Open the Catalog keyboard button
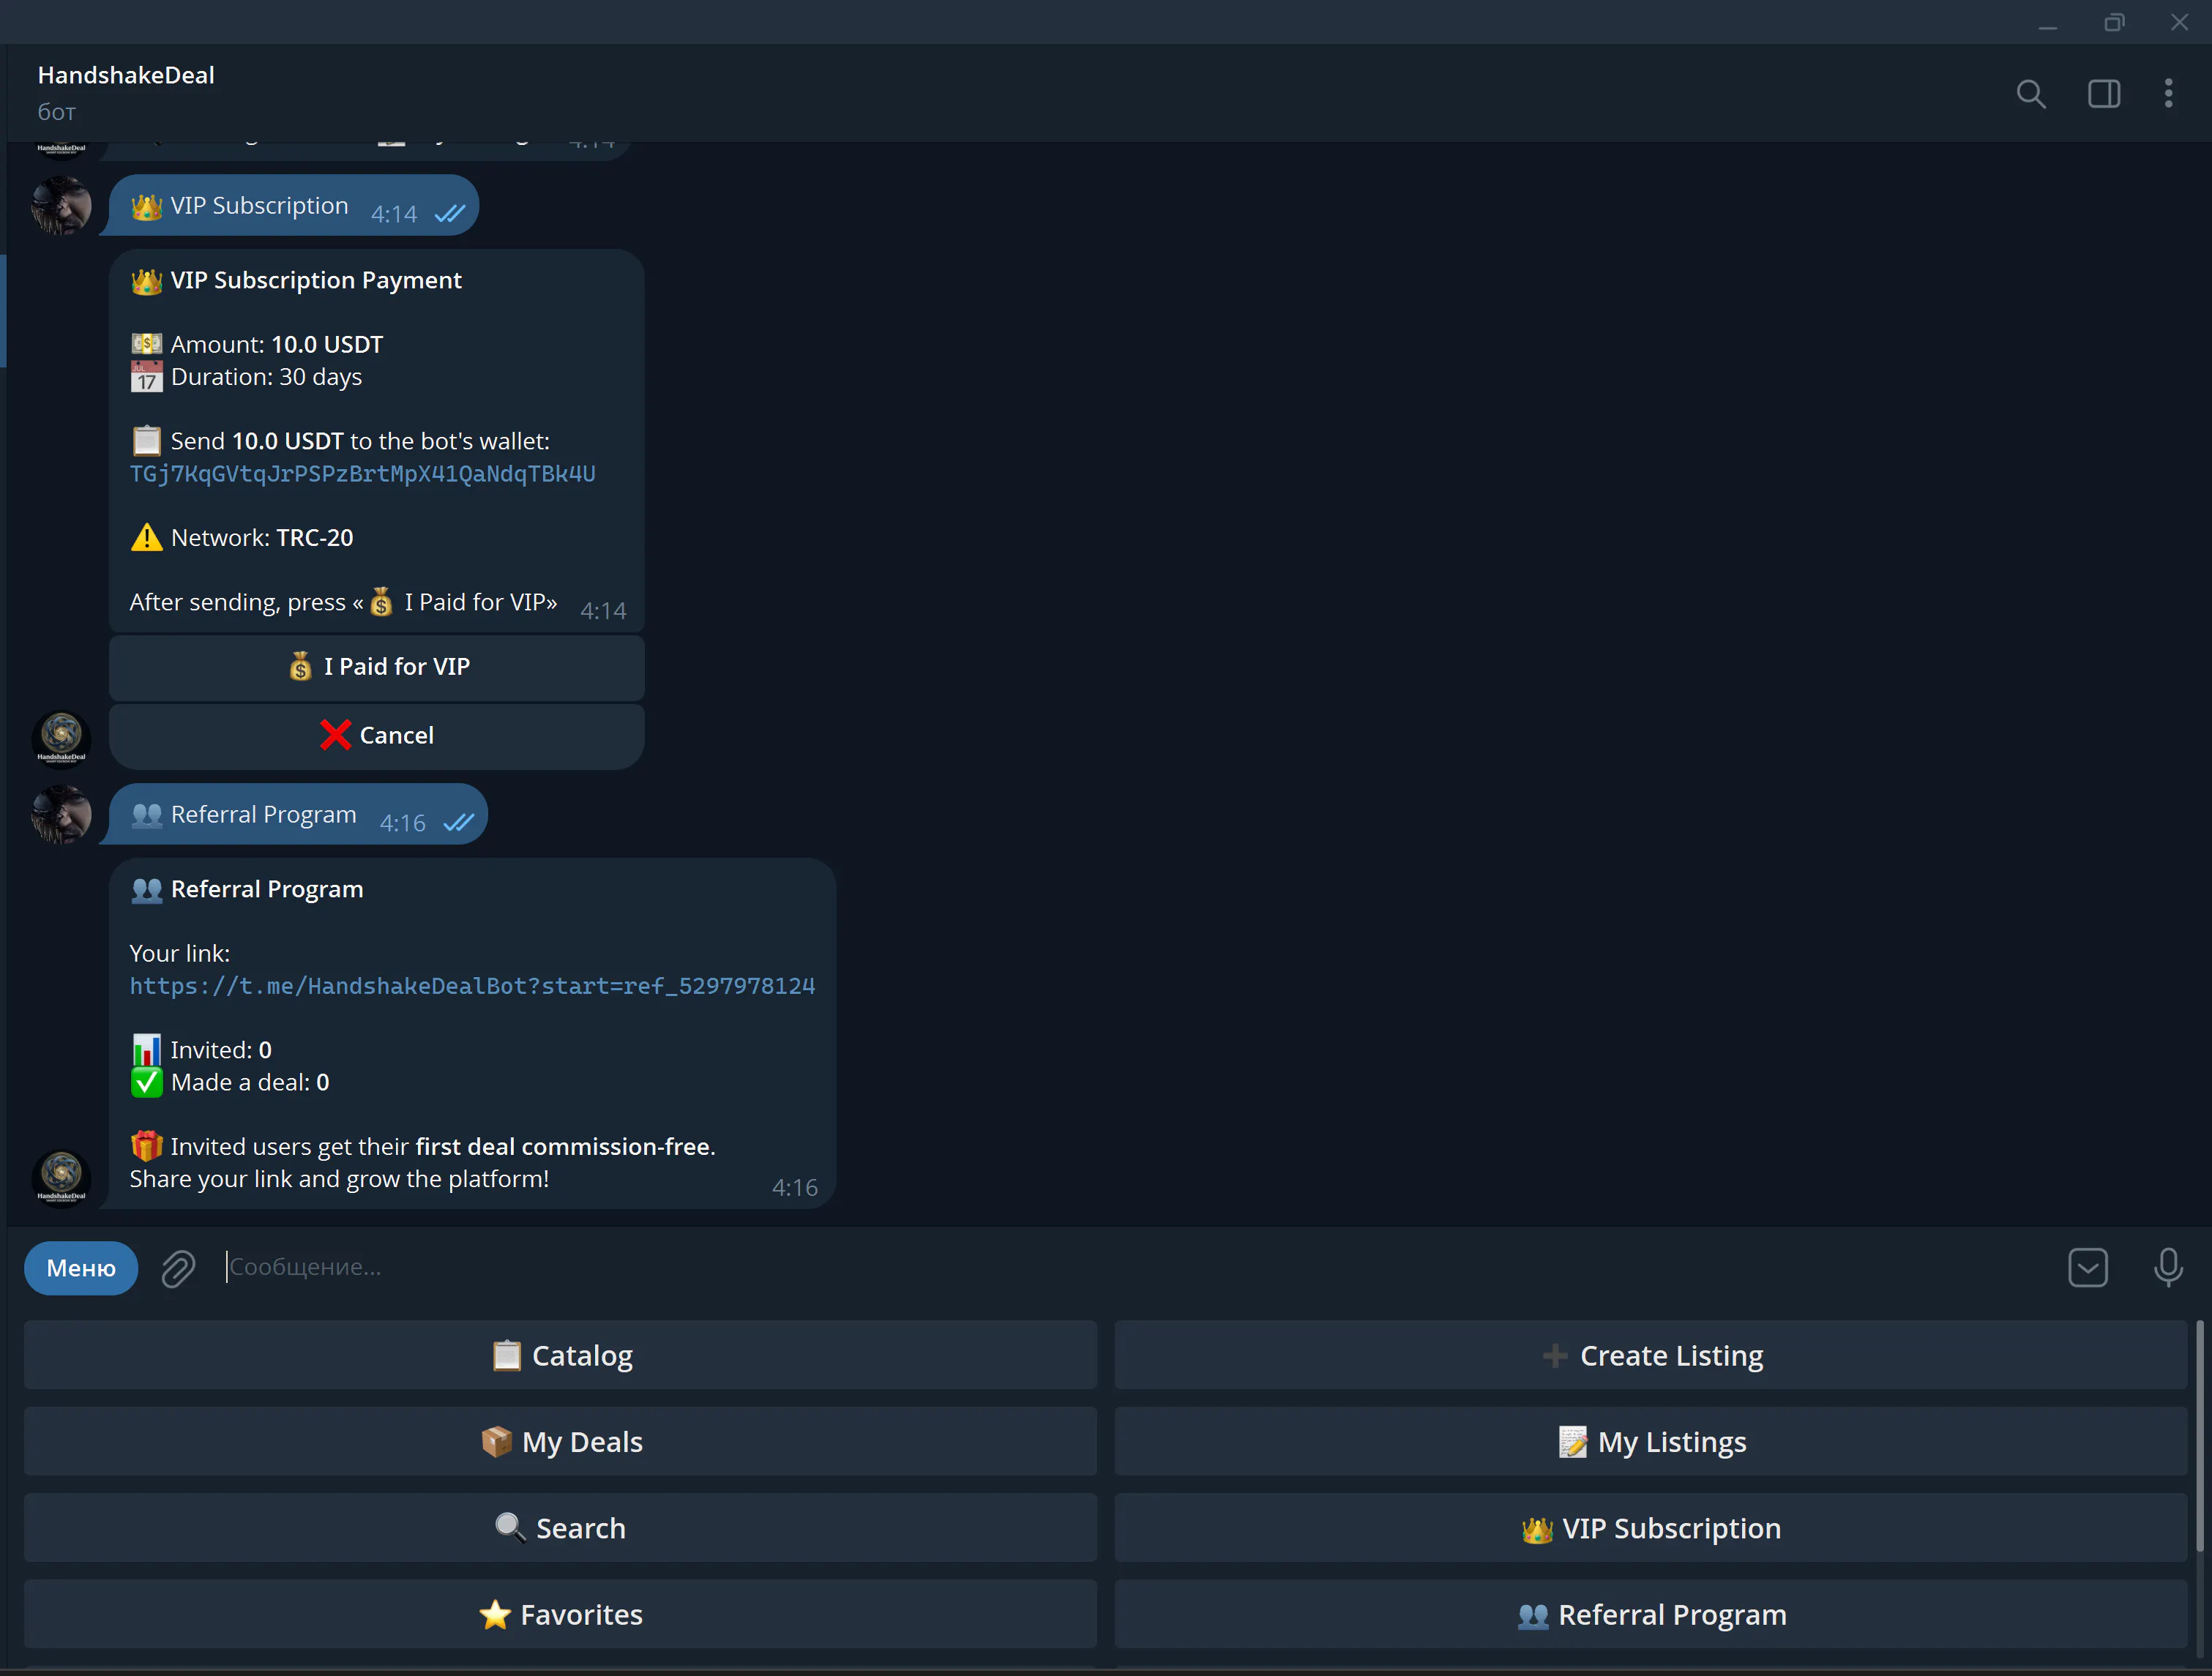This screenshot has width=2212, height=1676. 560,1355
